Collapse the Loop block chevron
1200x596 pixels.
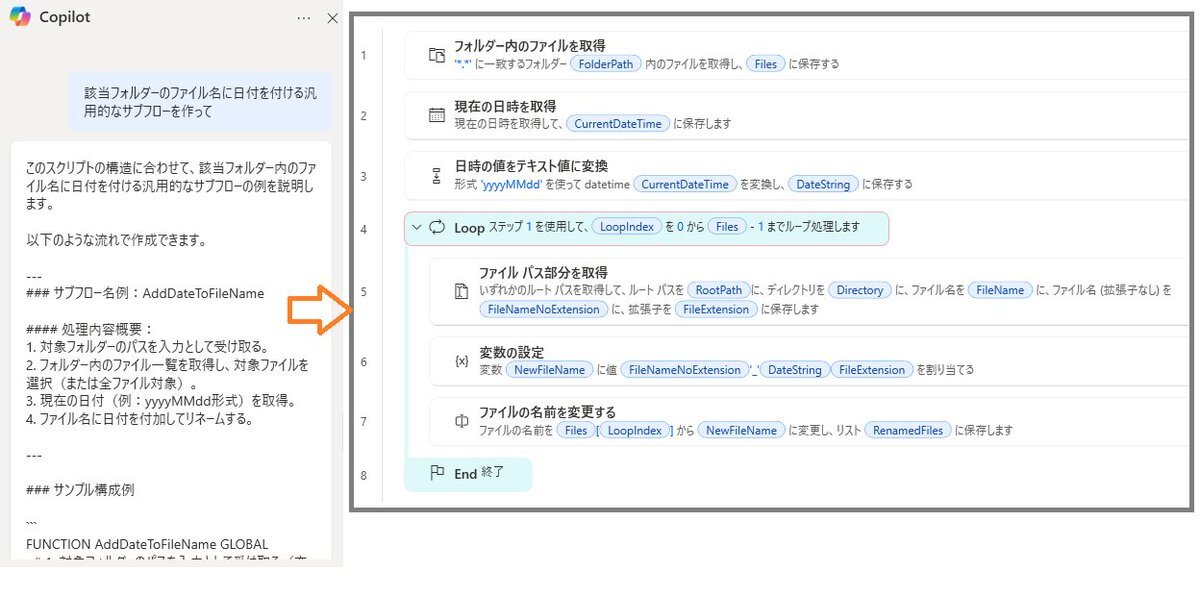pos(417,227)
